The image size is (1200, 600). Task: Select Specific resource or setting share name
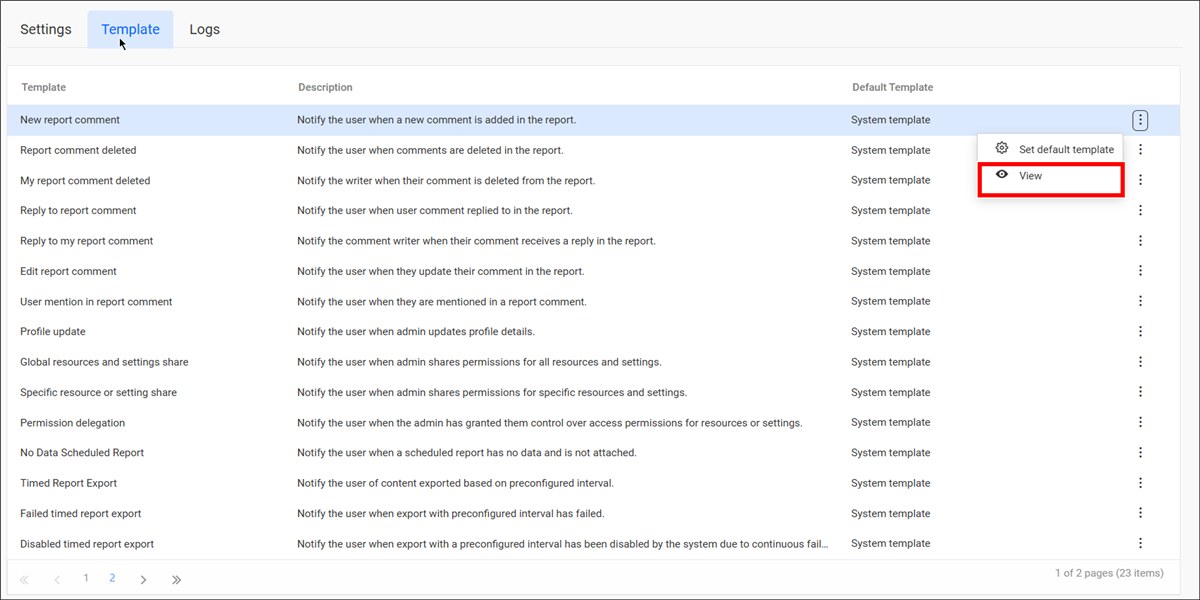coord(98,393)
